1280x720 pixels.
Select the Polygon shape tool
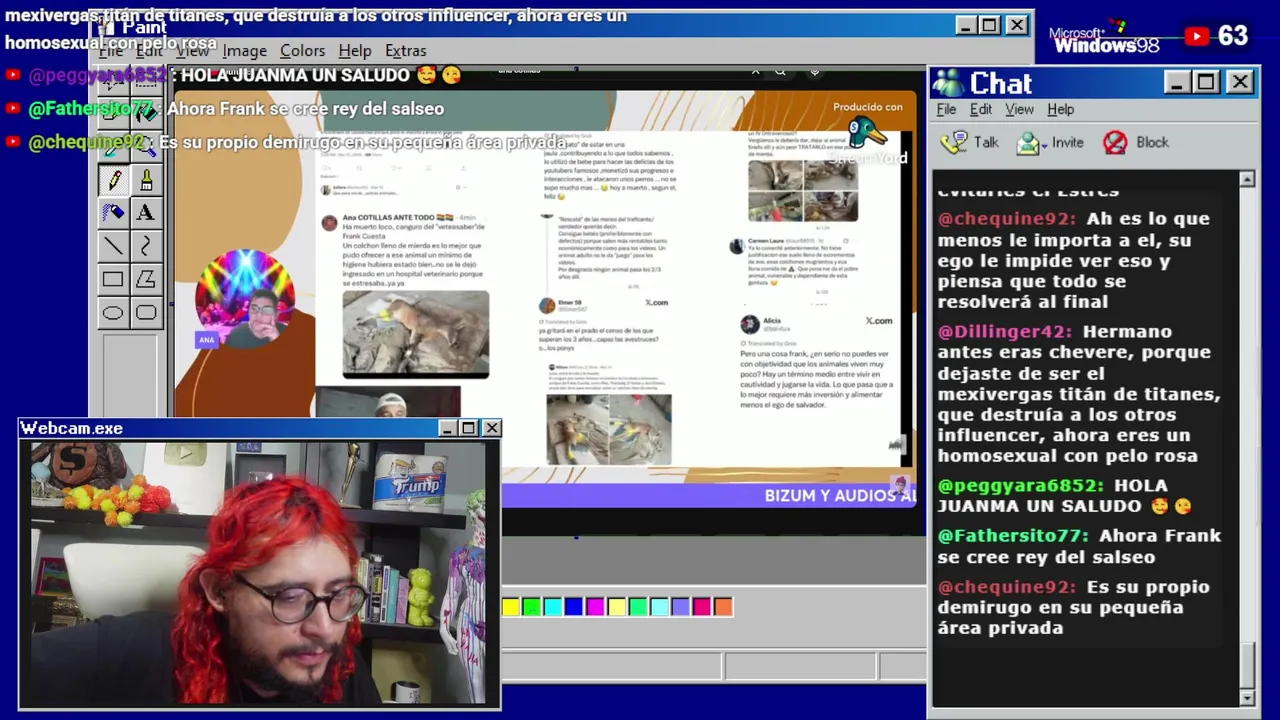tap(146, 280)
